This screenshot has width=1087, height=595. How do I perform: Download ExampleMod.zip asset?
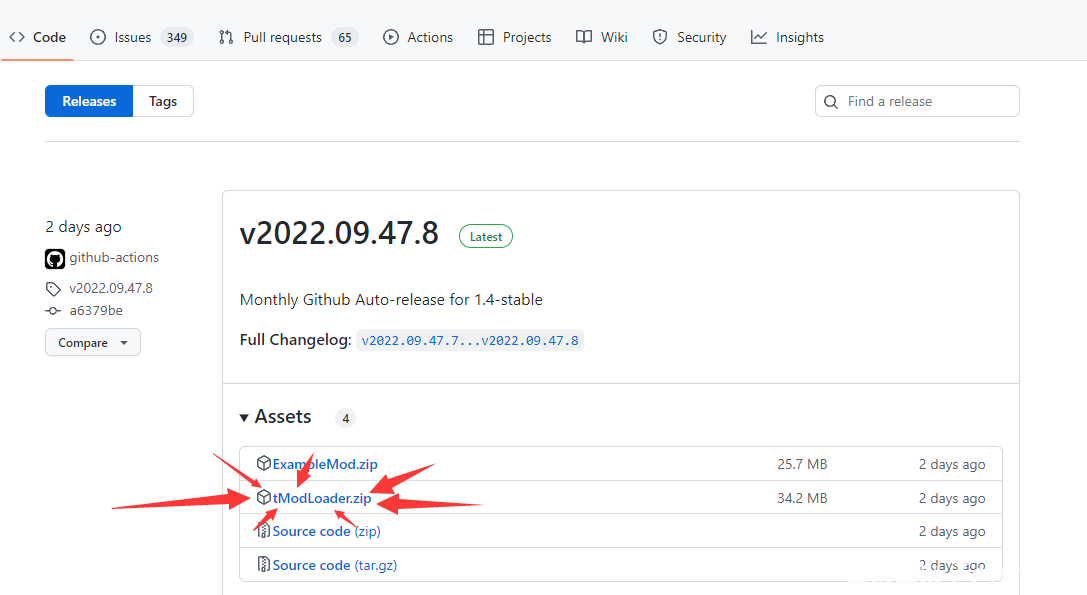point(325,464)
